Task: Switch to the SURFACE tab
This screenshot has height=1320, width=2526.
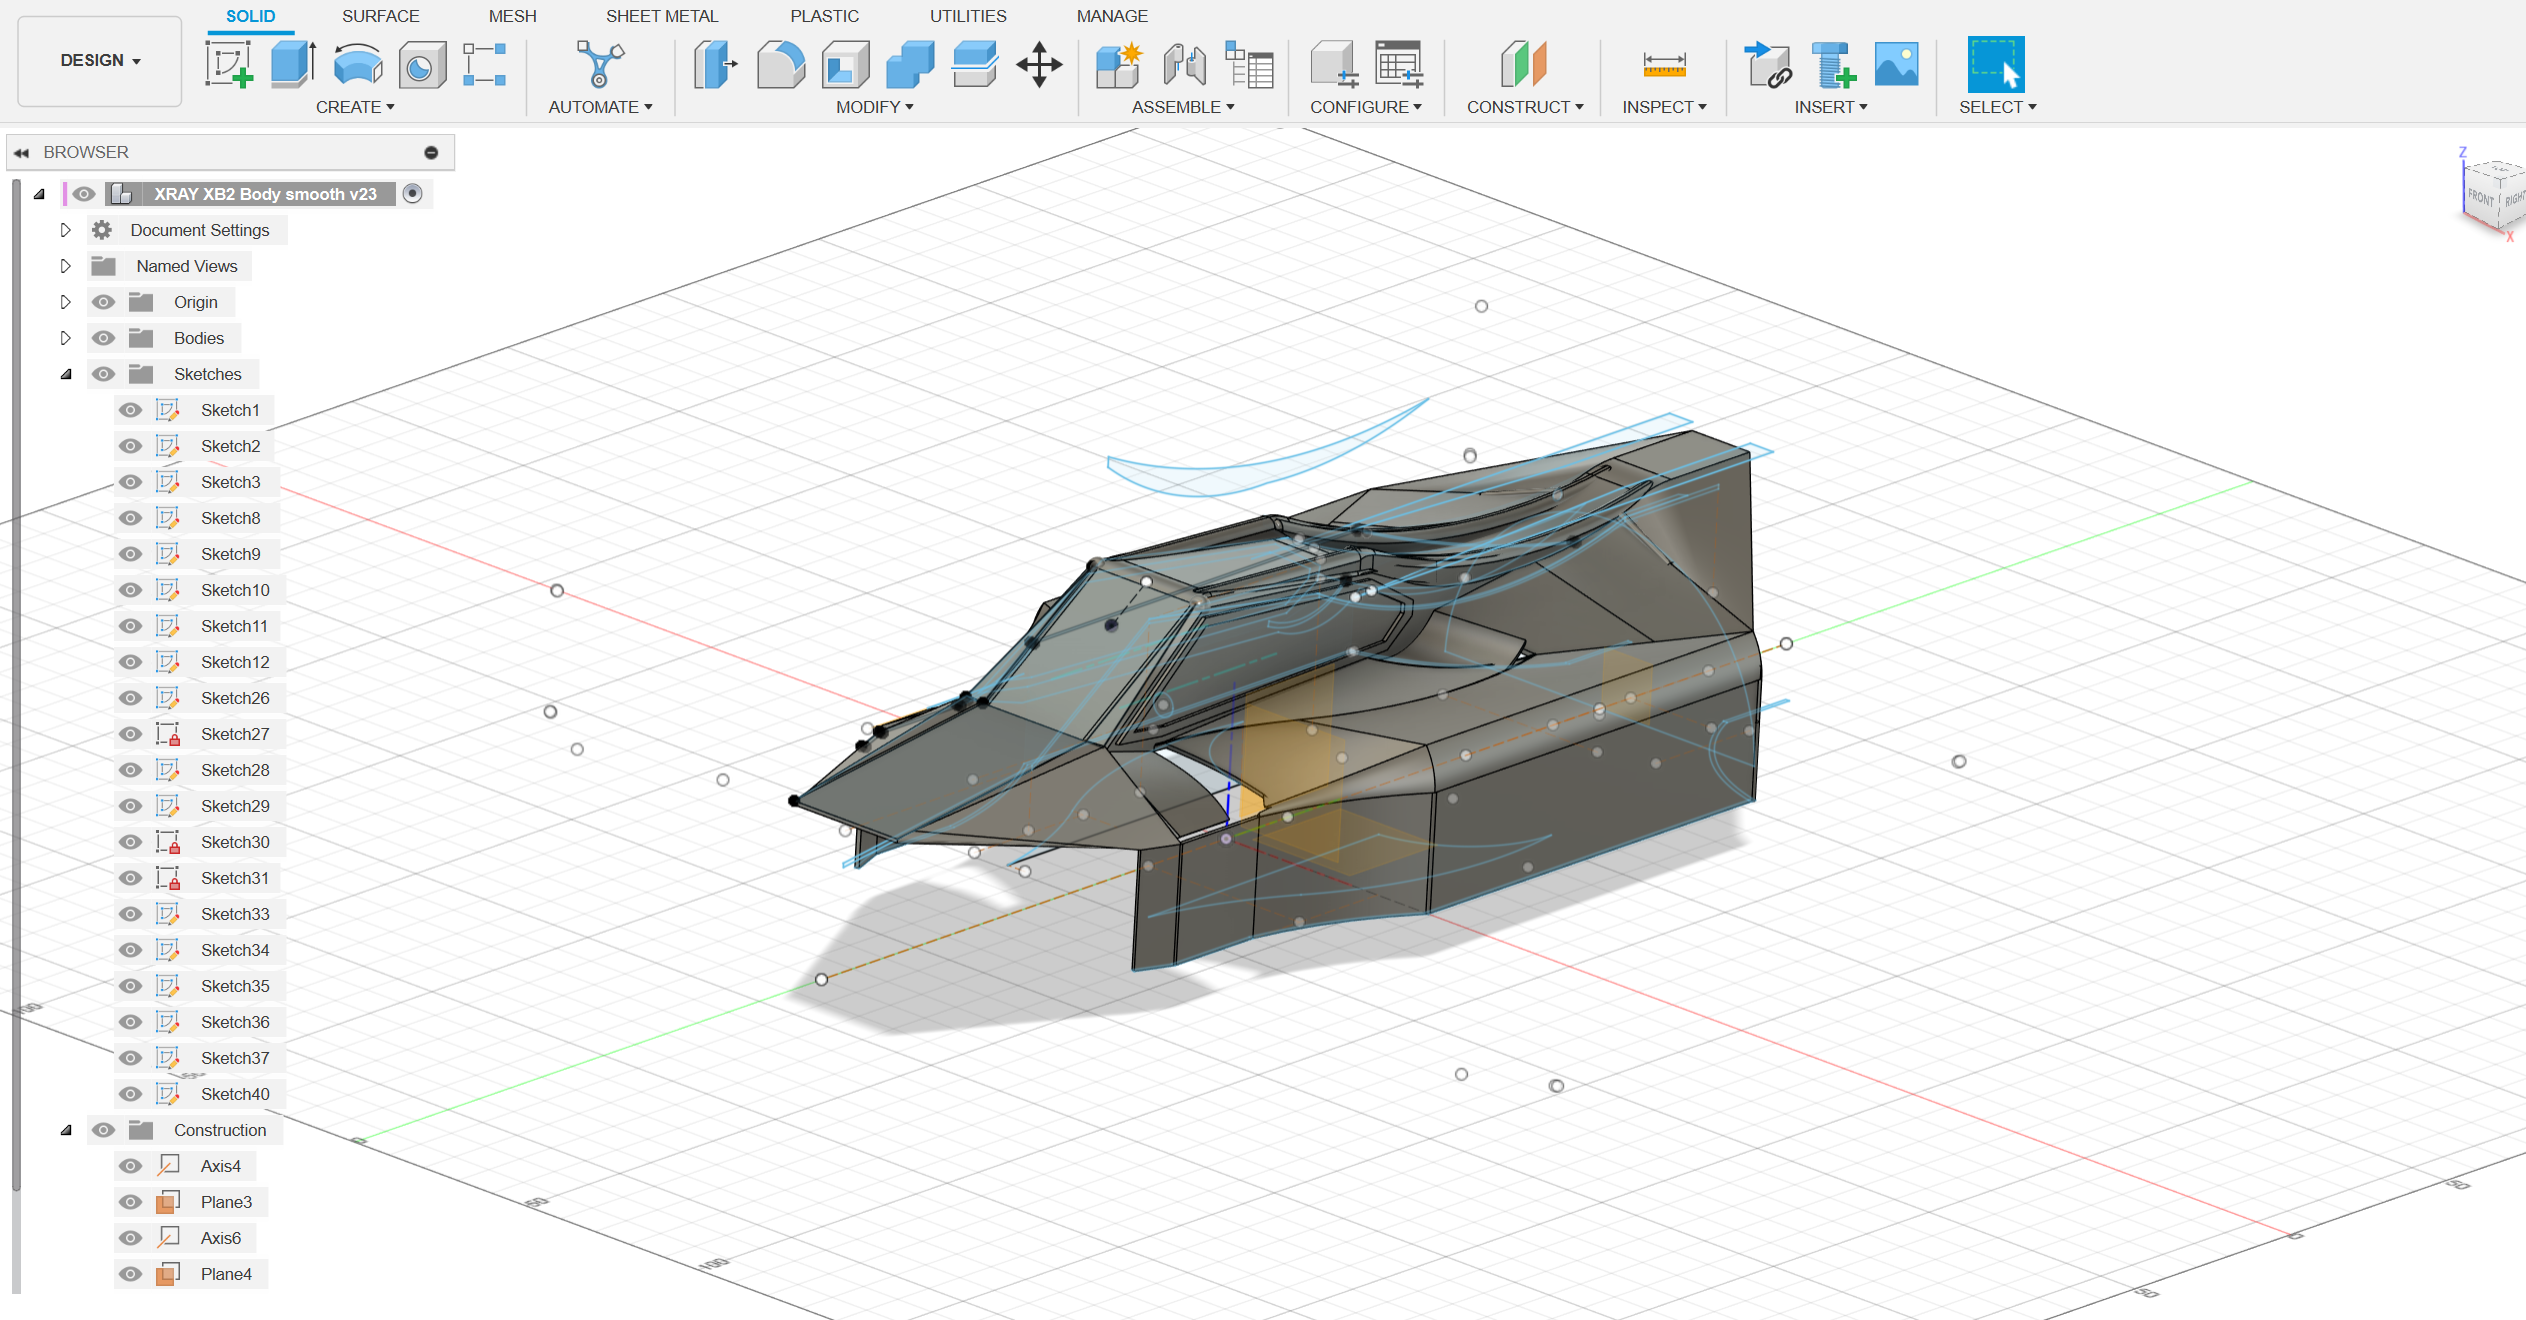Action: click(380, 16)
